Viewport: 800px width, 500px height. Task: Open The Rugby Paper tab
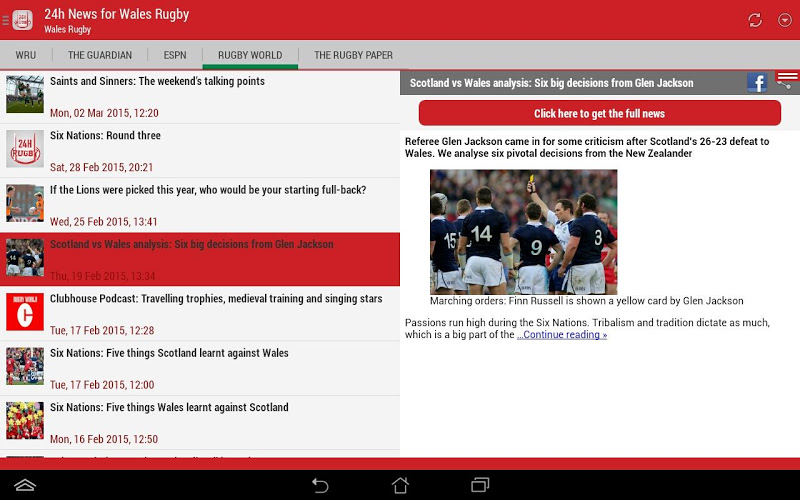[354, 55]
